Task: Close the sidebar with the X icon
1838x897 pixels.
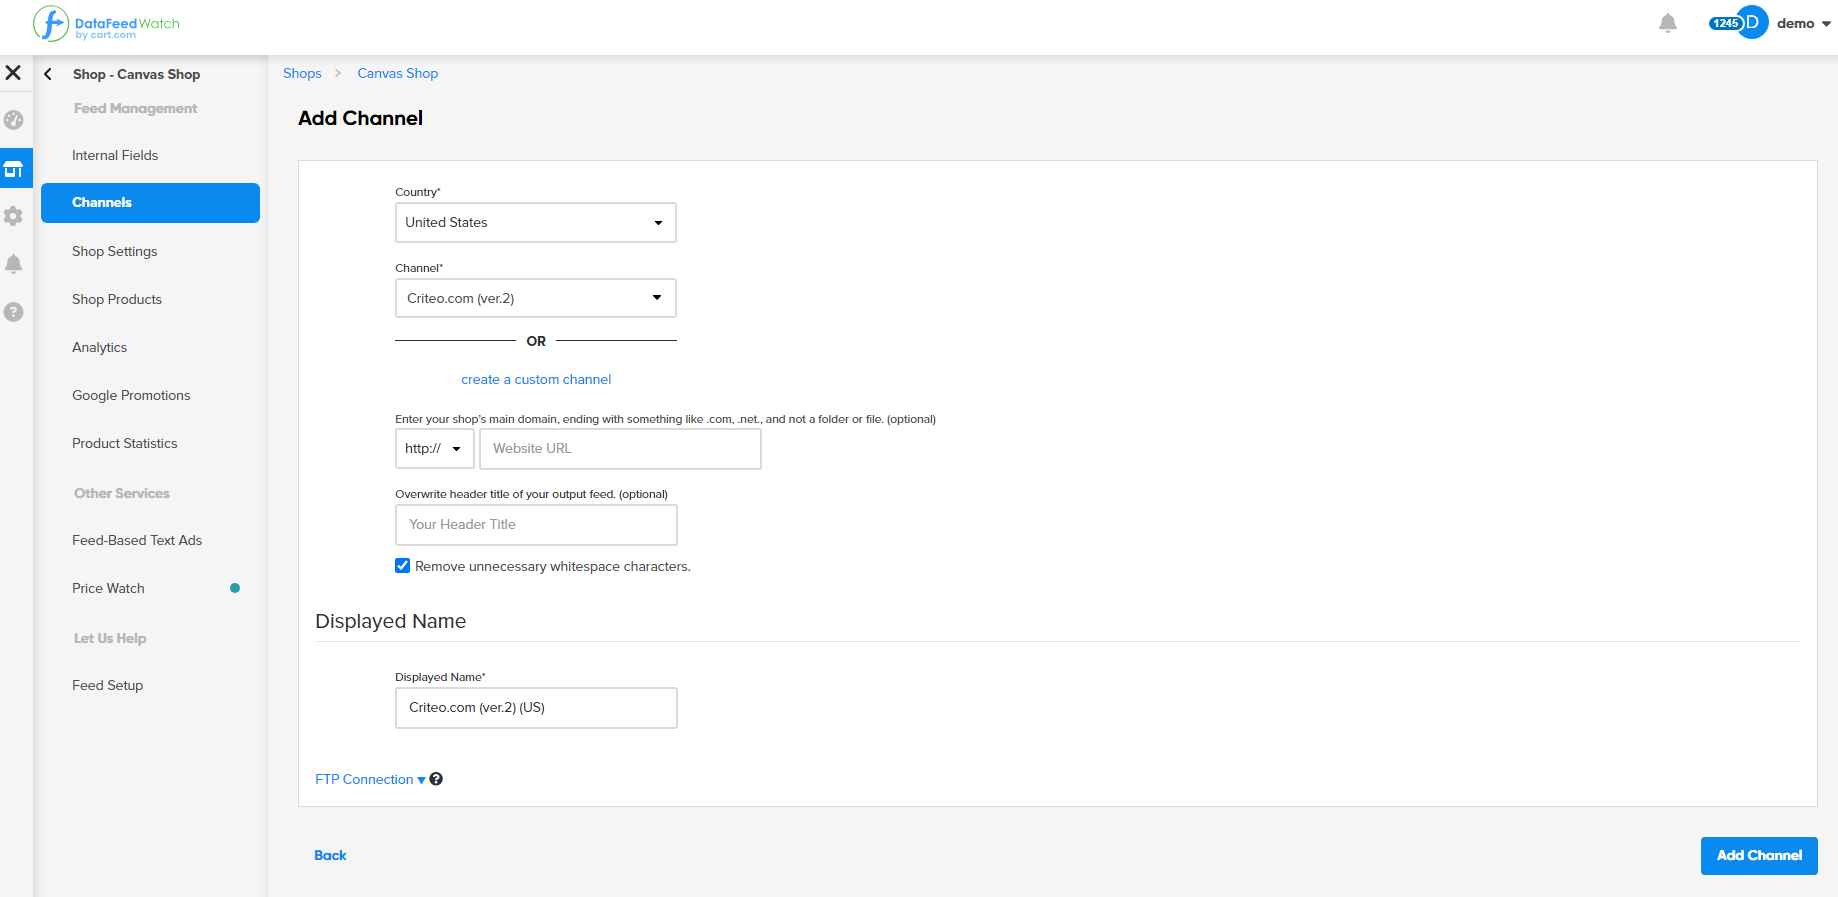Action: tap(13, 73)
